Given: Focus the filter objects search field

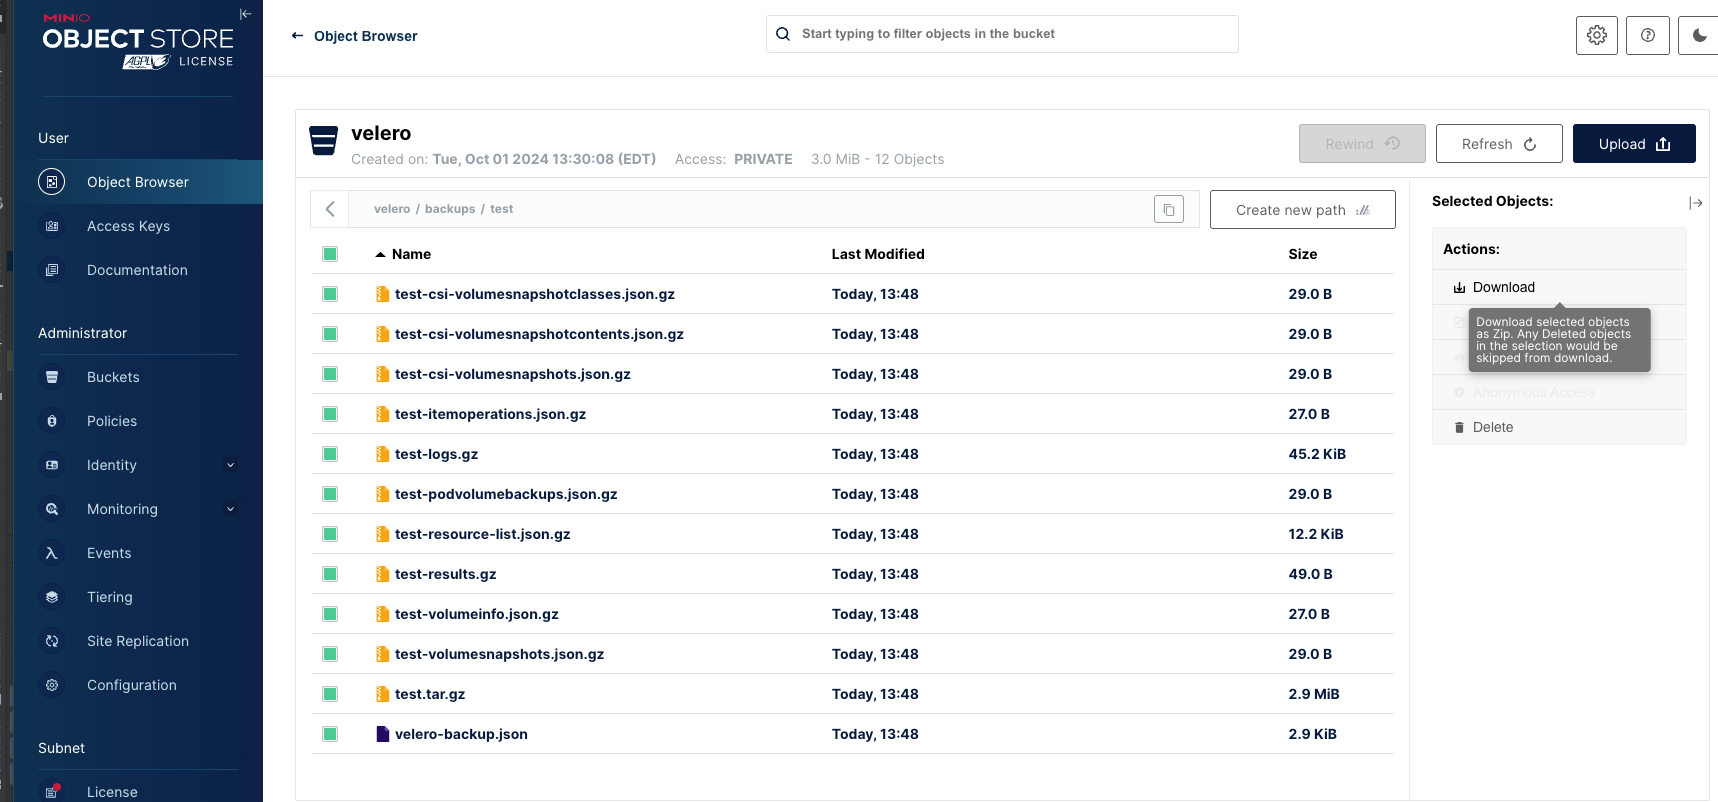Looking at the screenshot, I should pos(1002,34).
